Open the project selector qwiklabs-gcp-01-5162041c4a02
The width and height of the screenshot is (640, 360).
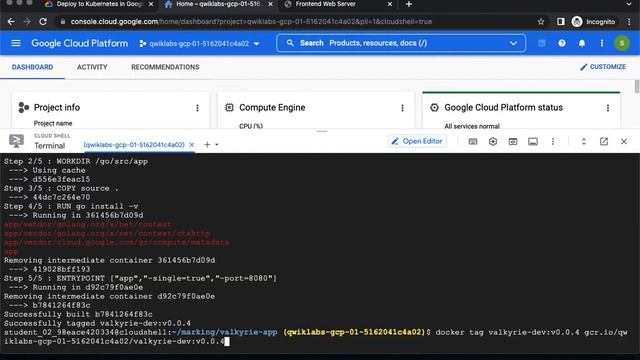click(x=200, y=43)
